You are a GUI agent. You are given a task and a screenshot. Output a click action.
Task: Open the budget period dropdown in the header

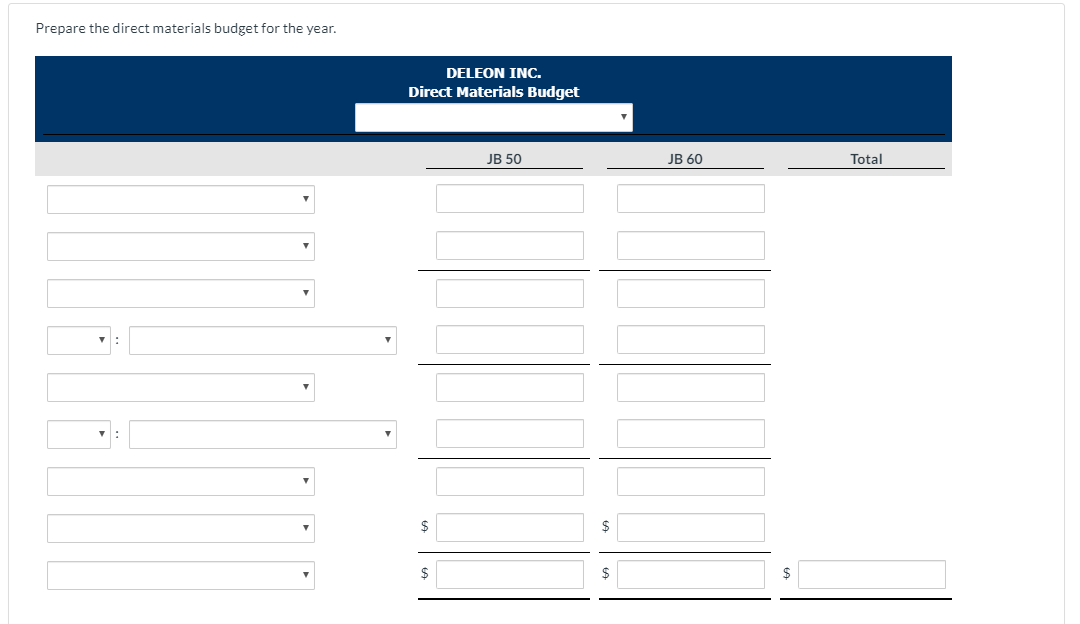point(493,117)
